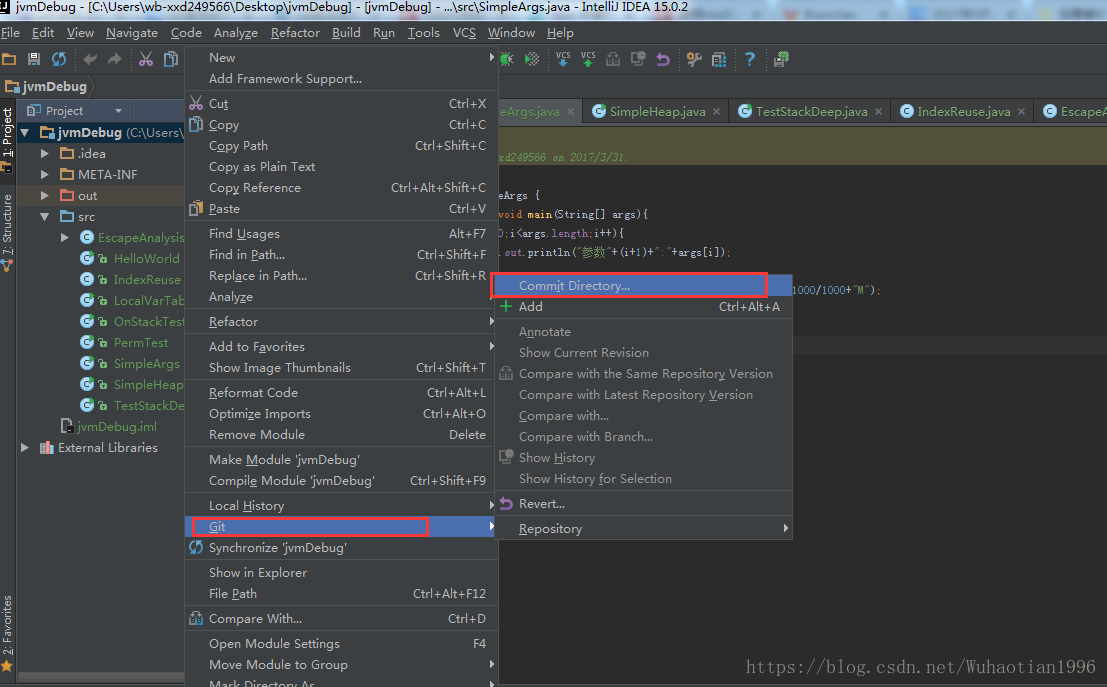This screenshot has height=687, width=1107.
Task: Click the VCS Commit Changes icon
Action: point(587,59)
